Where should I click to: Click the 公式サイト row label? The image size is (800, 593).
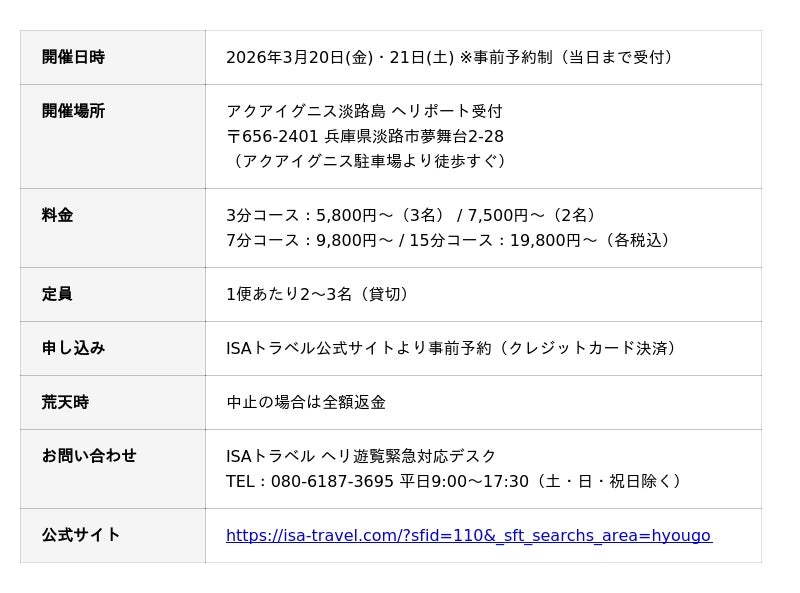(x=81, y=535)
